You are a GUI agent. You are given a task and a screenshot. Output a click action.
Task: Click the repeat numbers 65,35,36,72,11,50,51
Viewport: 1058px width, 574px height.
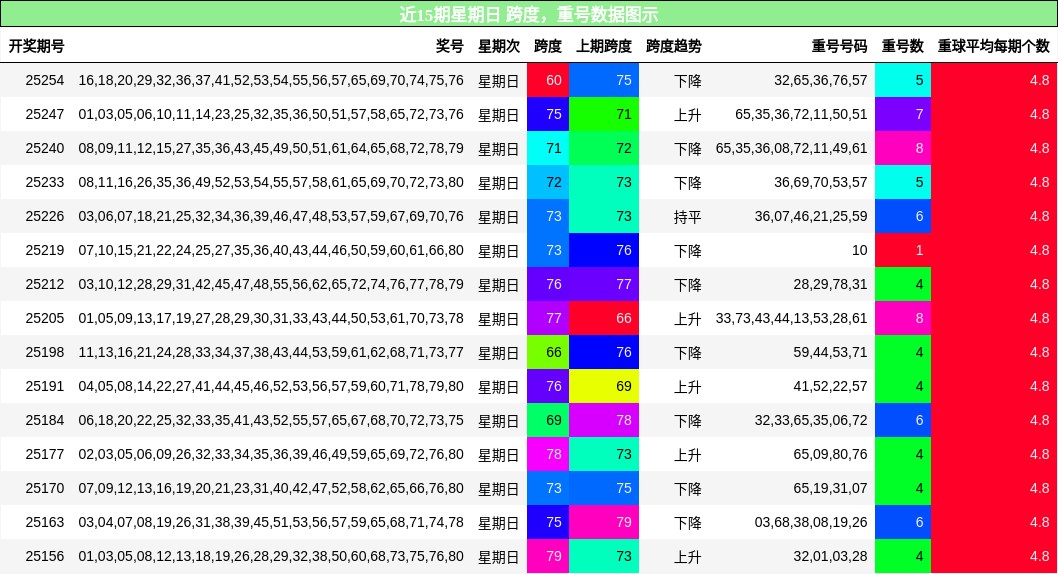801,114
